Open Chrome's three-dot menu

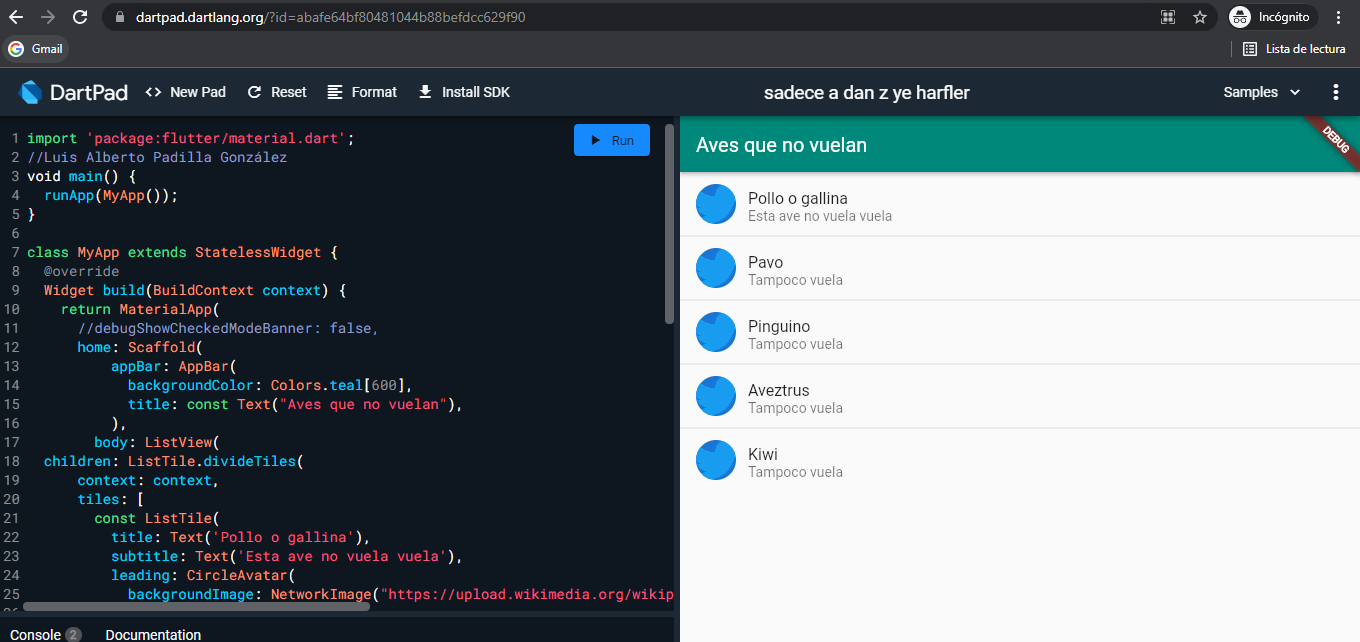(1339, 16)
